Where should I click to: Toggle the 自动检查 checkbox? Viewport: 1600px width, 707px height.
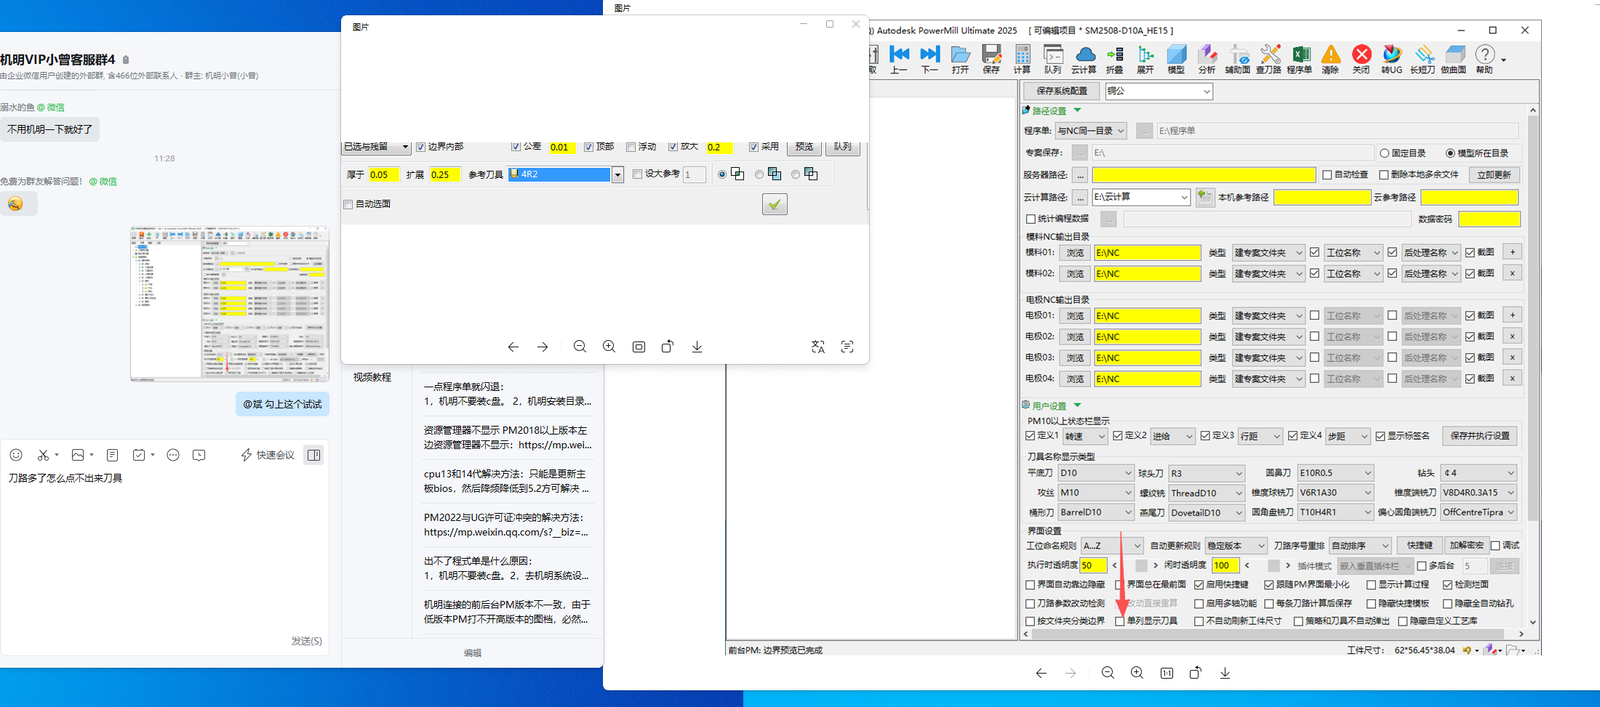pos(1327,175)
